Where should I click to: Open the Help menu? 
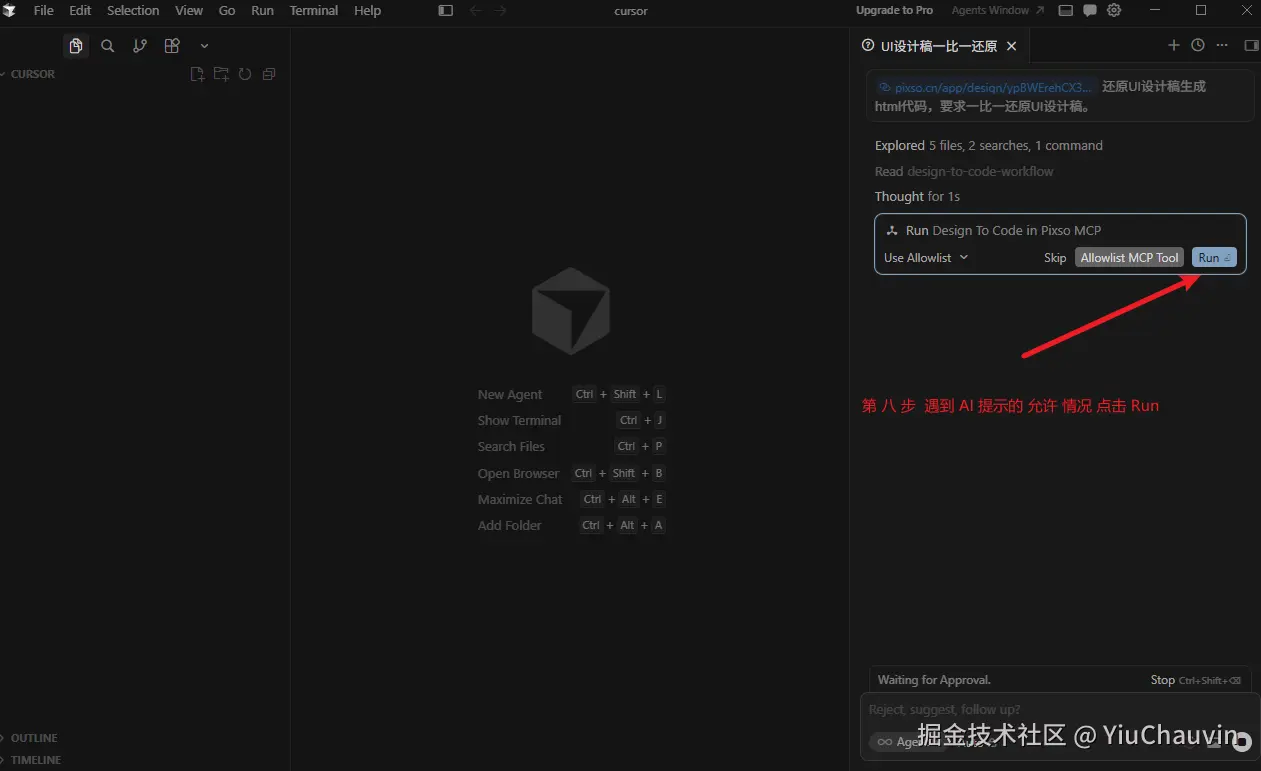pos(367,10)
